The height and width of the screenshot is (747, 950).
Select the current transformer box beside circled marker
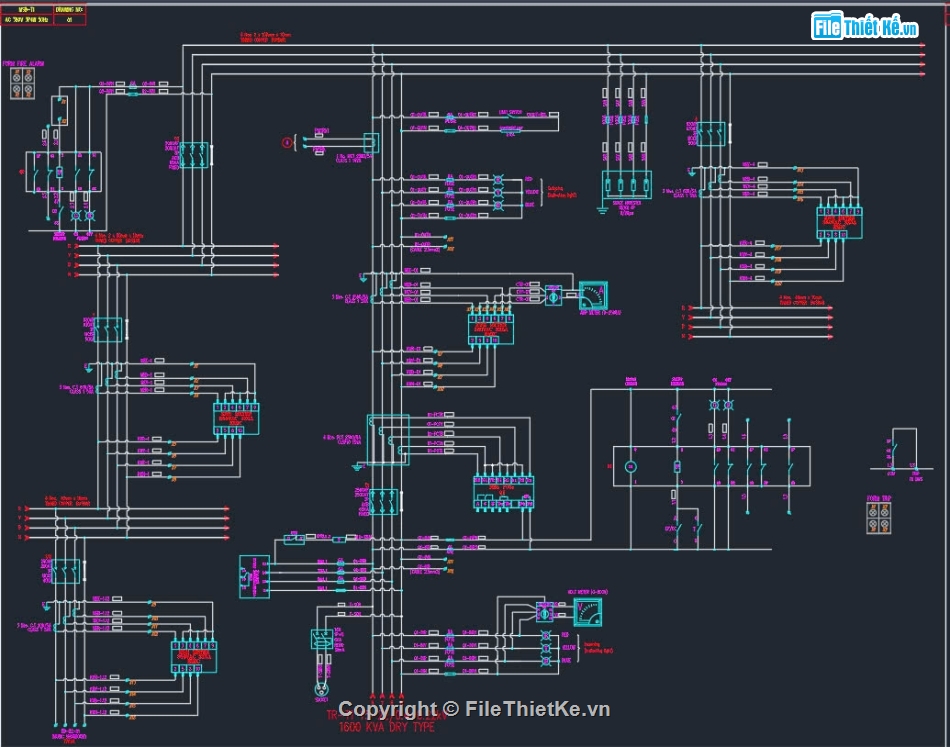[x=371, y=143]
